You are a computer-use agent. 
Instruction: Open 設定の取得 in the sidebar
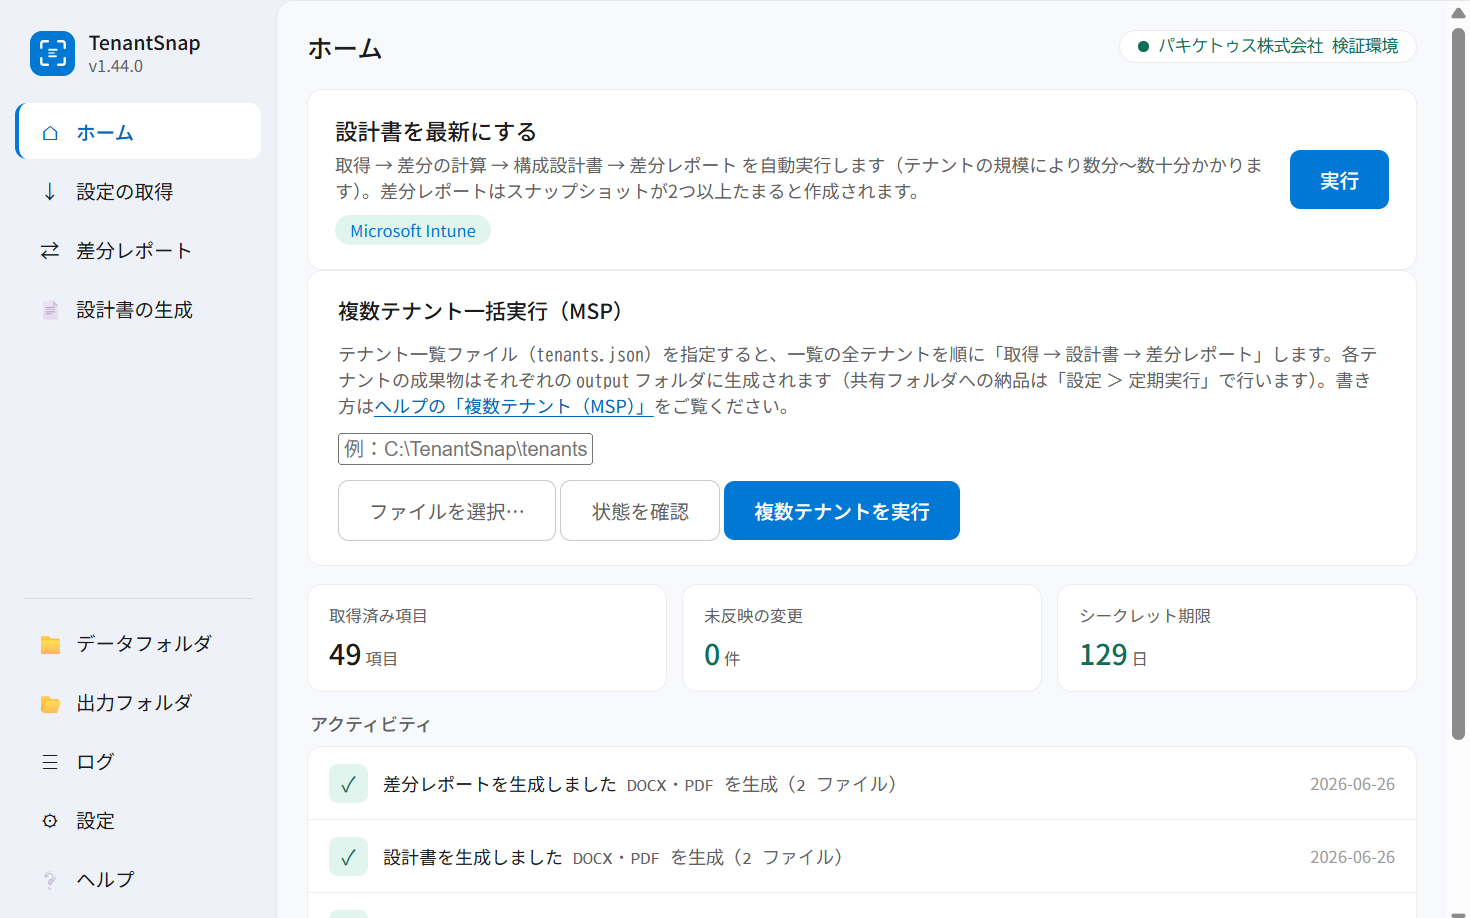138,191
